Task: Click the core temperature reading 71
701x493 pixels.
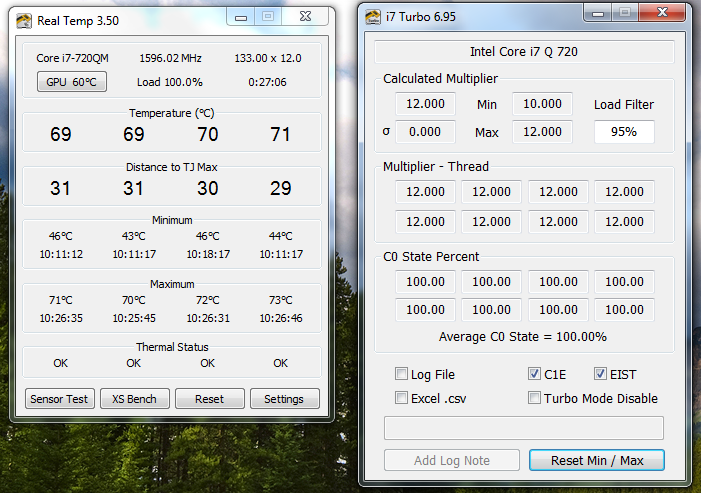Action: coord(280,134)
